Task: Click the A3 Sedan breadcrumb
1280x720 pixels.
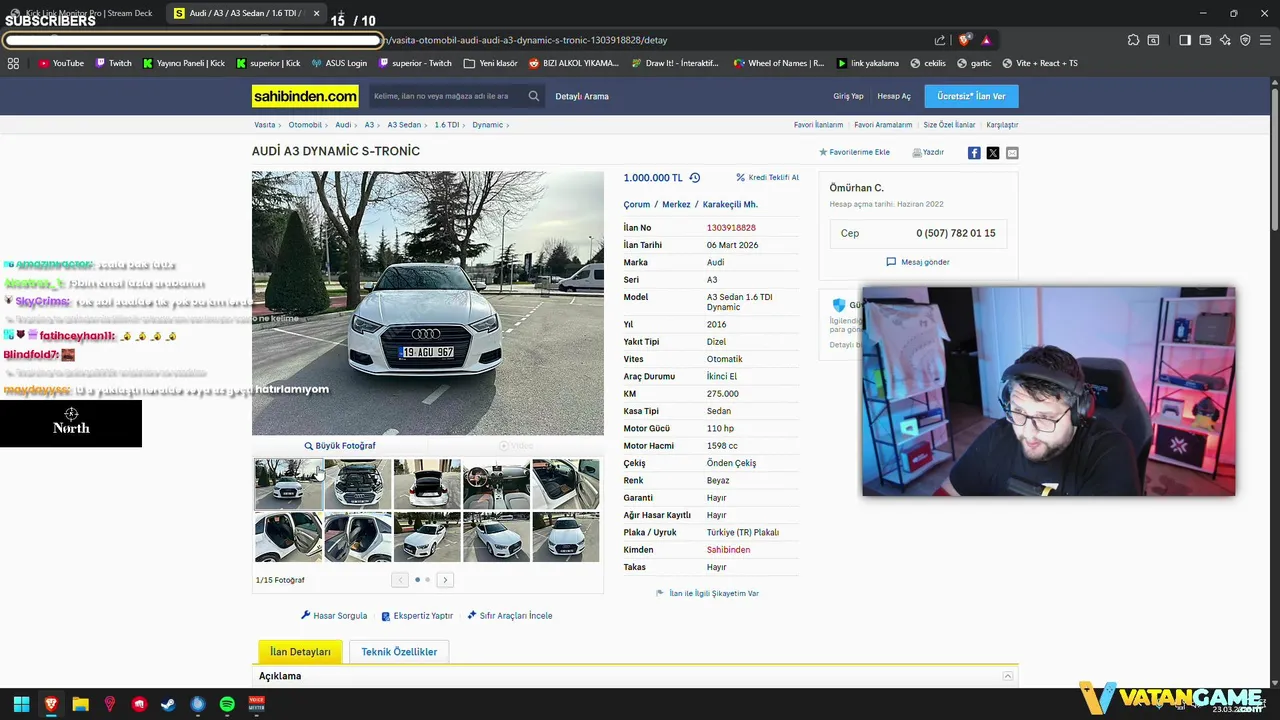Action: point(404,125)
